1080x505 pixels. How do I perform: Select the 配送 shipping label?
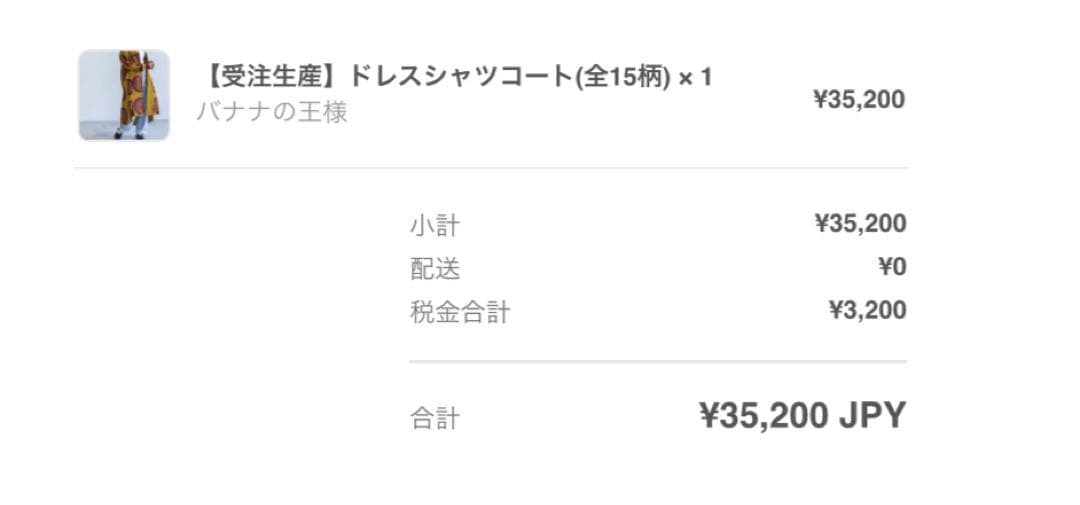pos(434,268)
